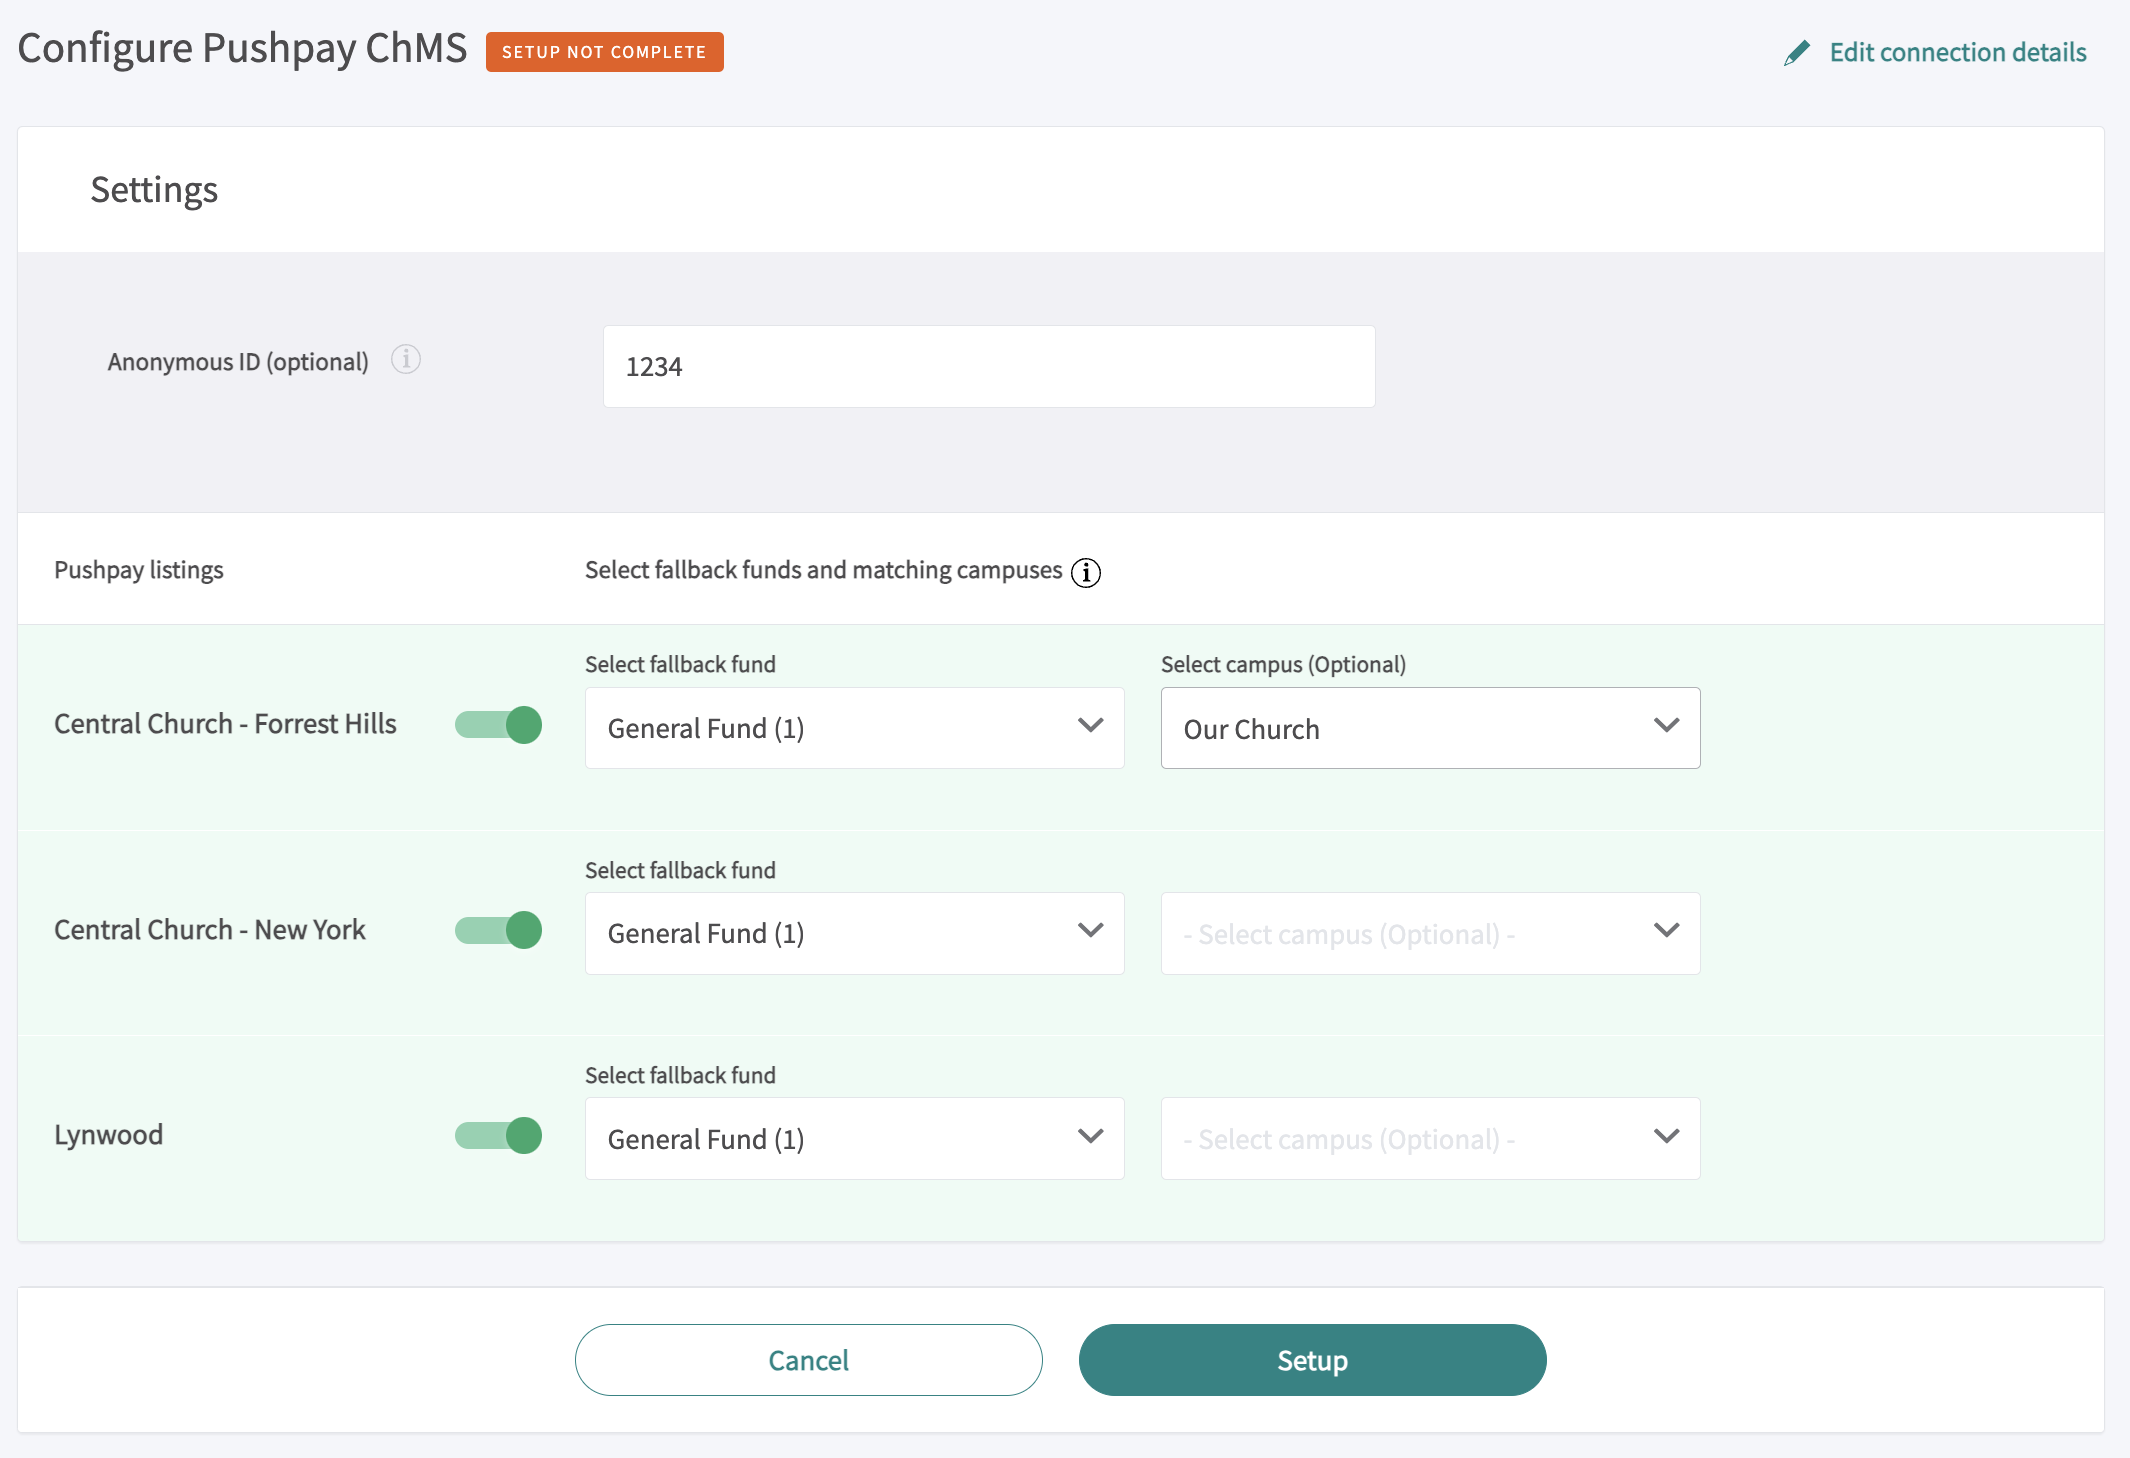The image size is (2130, 1458).
Task: Open Edit connection details
Action: pyautogui.click(x=1957, y=52)
